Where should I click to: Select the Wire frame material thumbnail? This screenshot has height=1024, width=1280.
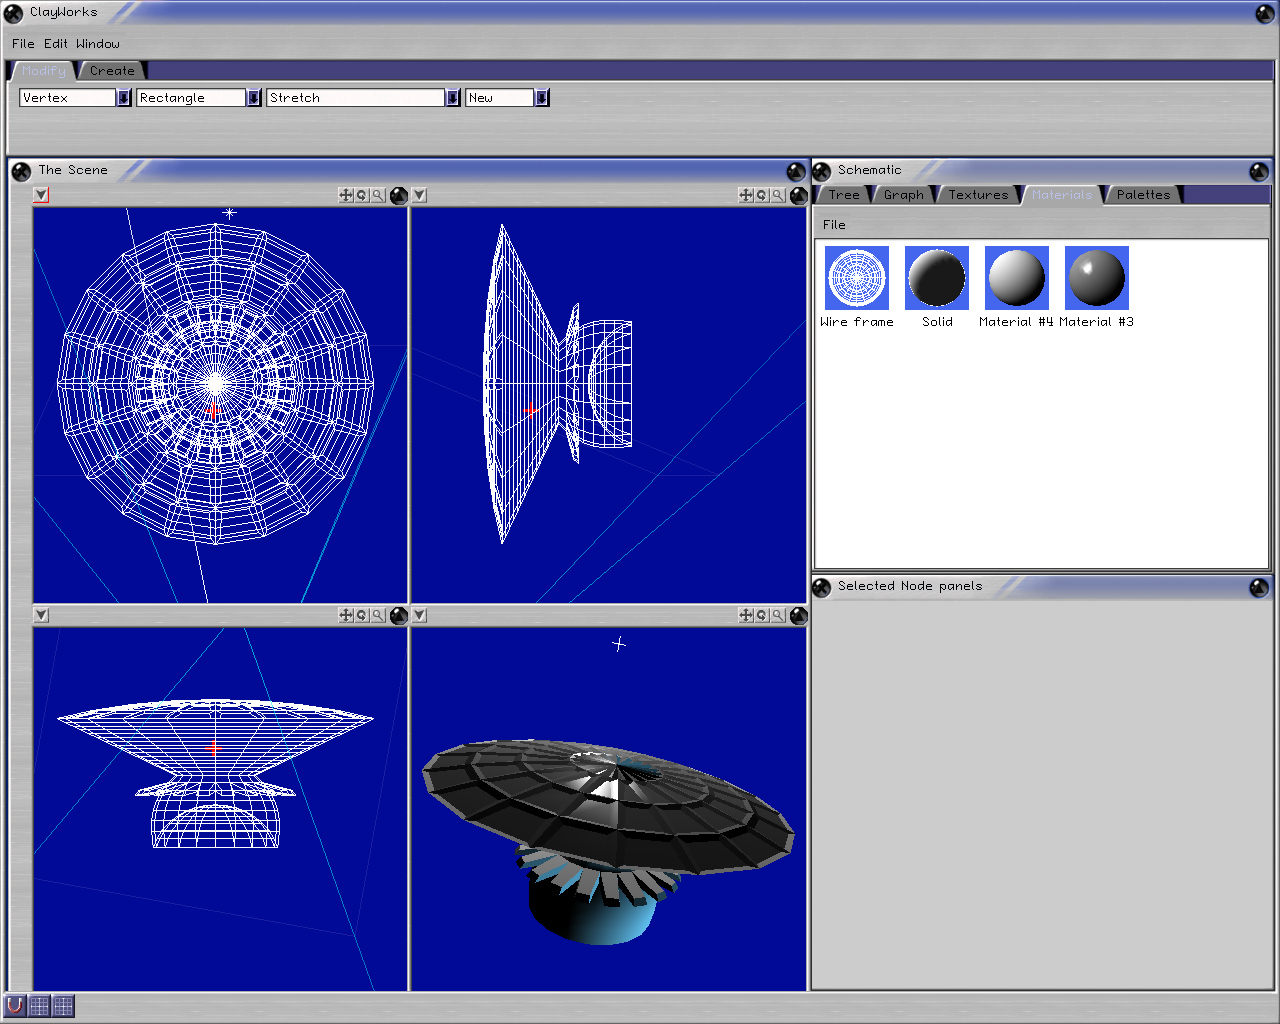pyautogui.click(x=857, y=278)
